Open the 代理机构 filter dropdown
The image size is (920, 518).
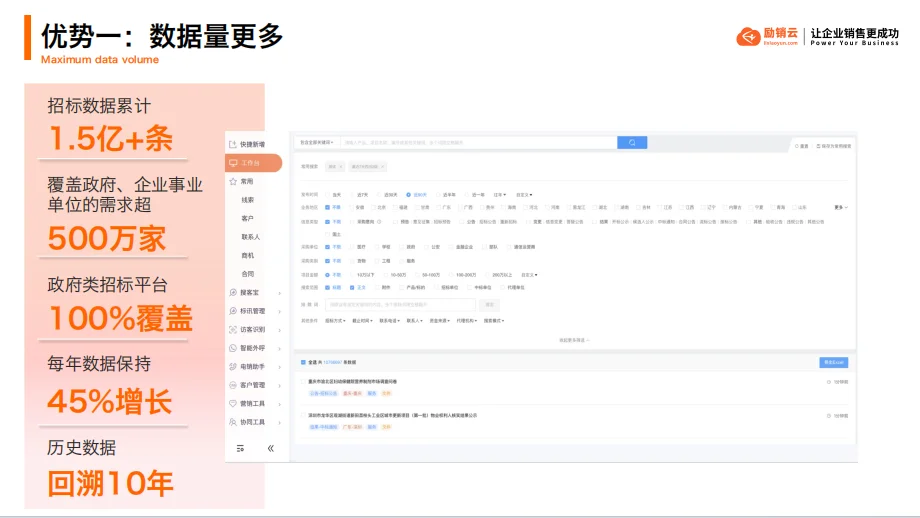[x=466, y=321]
